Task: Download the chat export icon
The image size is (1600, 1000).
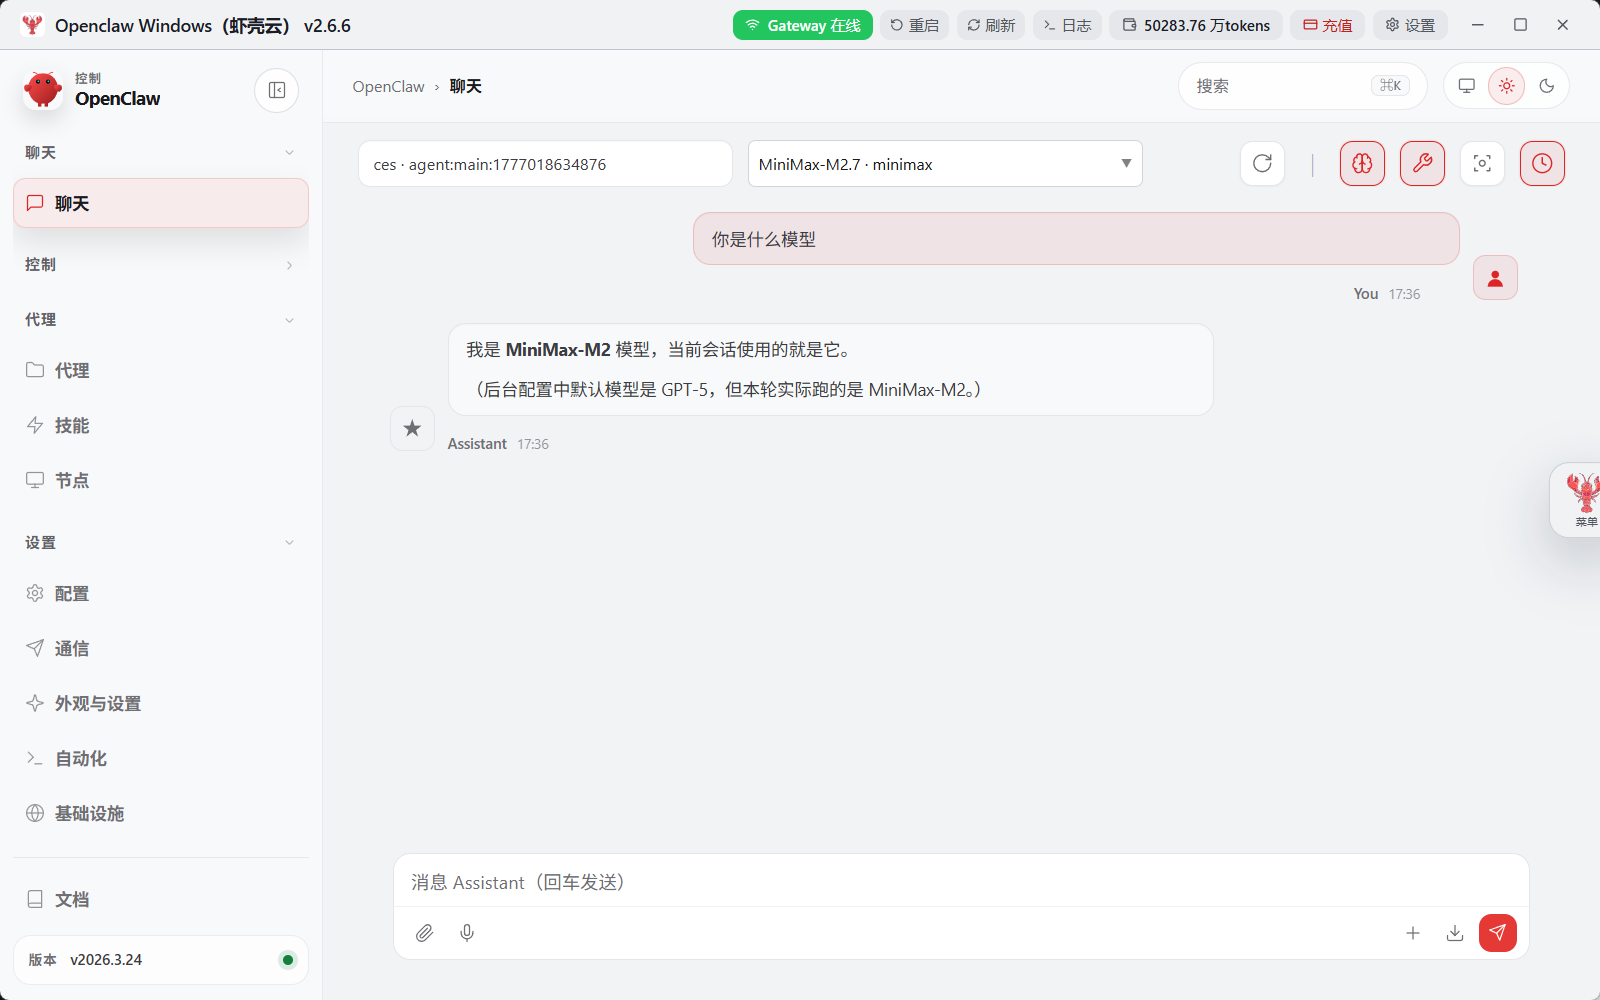Action: [1455, 933]
